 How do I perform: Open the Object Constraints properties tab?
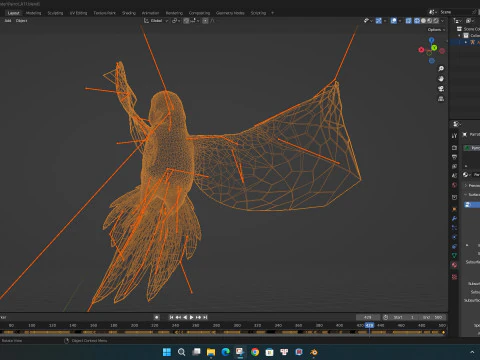(454, 247)
